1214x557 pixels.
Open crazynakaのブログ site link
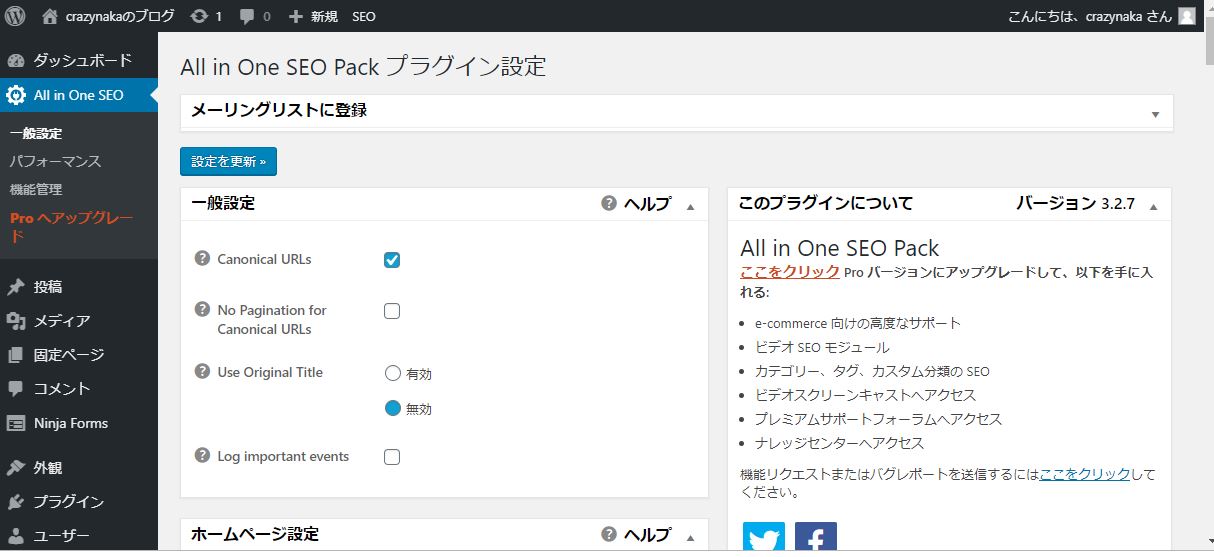click(x=120, y=17)
